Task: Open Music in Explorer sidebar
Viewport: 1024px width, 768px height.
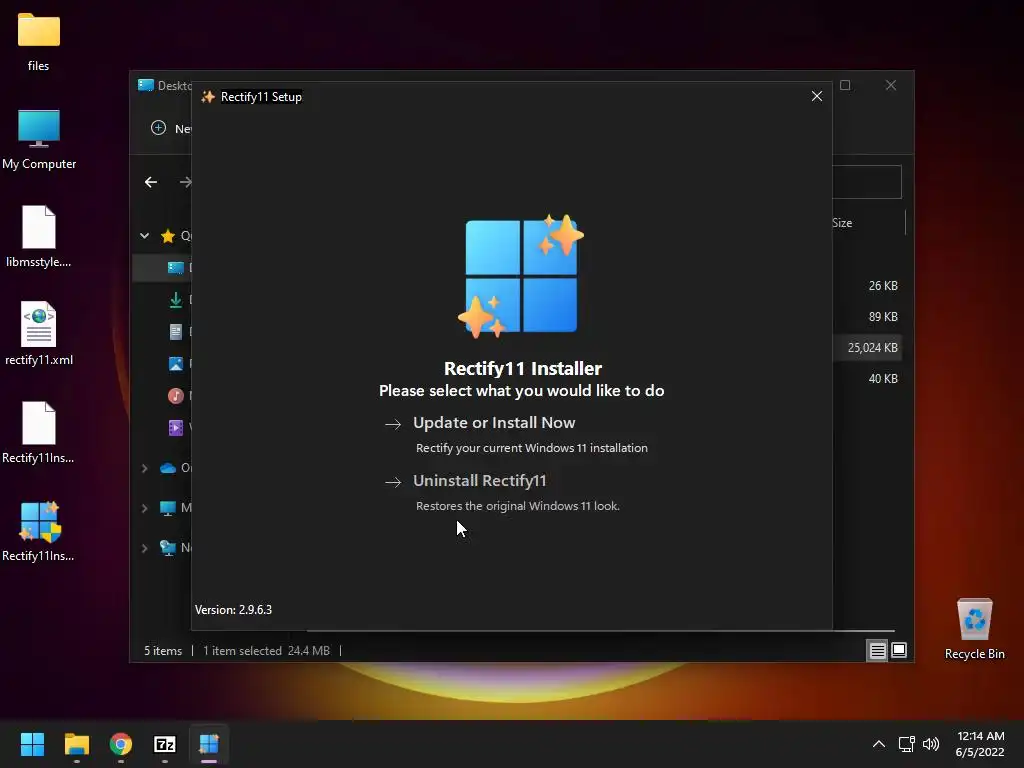Action: 176,396
